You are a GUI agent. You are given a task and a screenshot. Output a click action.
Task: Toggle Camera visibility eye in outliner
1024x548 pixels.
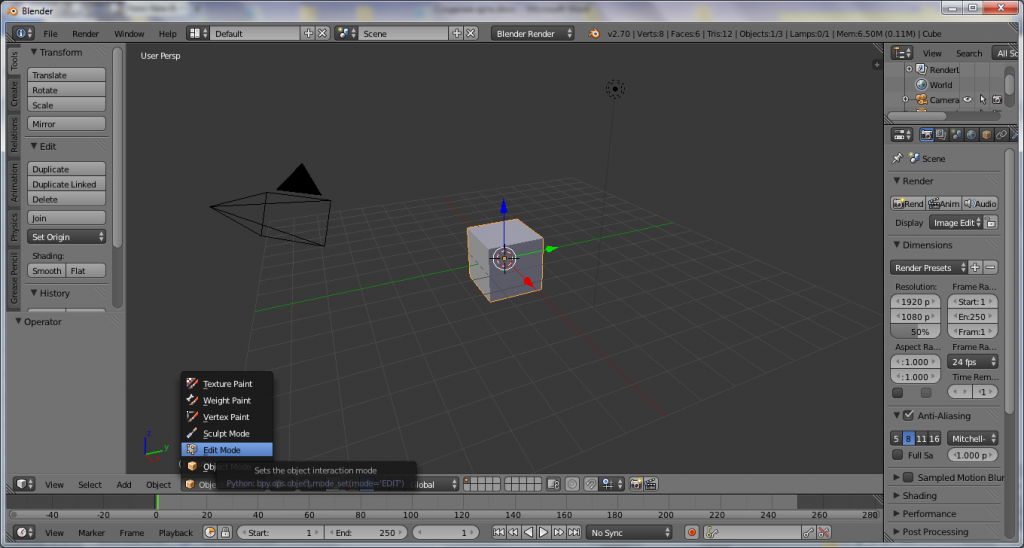click(x=967, y=100)
